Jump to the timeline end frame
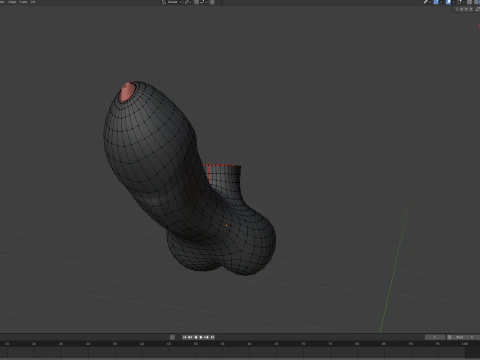 click(212, 337)
